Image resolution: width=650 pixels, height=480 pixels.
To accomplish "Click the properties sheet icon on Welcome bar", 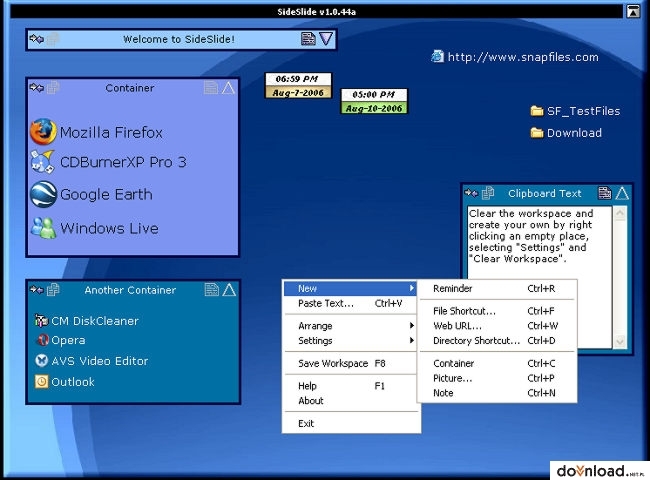I will pos(308,39).
